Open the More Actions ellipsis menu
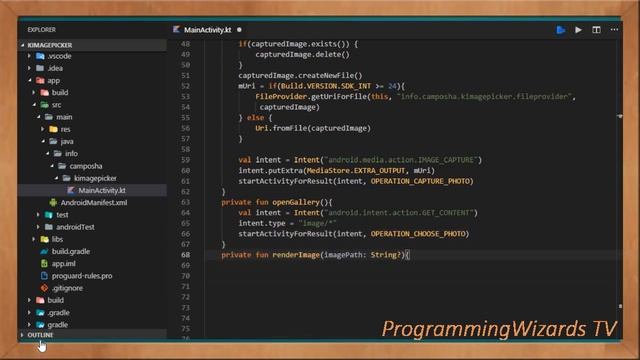The height and width of the screenshot is (360, 640). 614,29
